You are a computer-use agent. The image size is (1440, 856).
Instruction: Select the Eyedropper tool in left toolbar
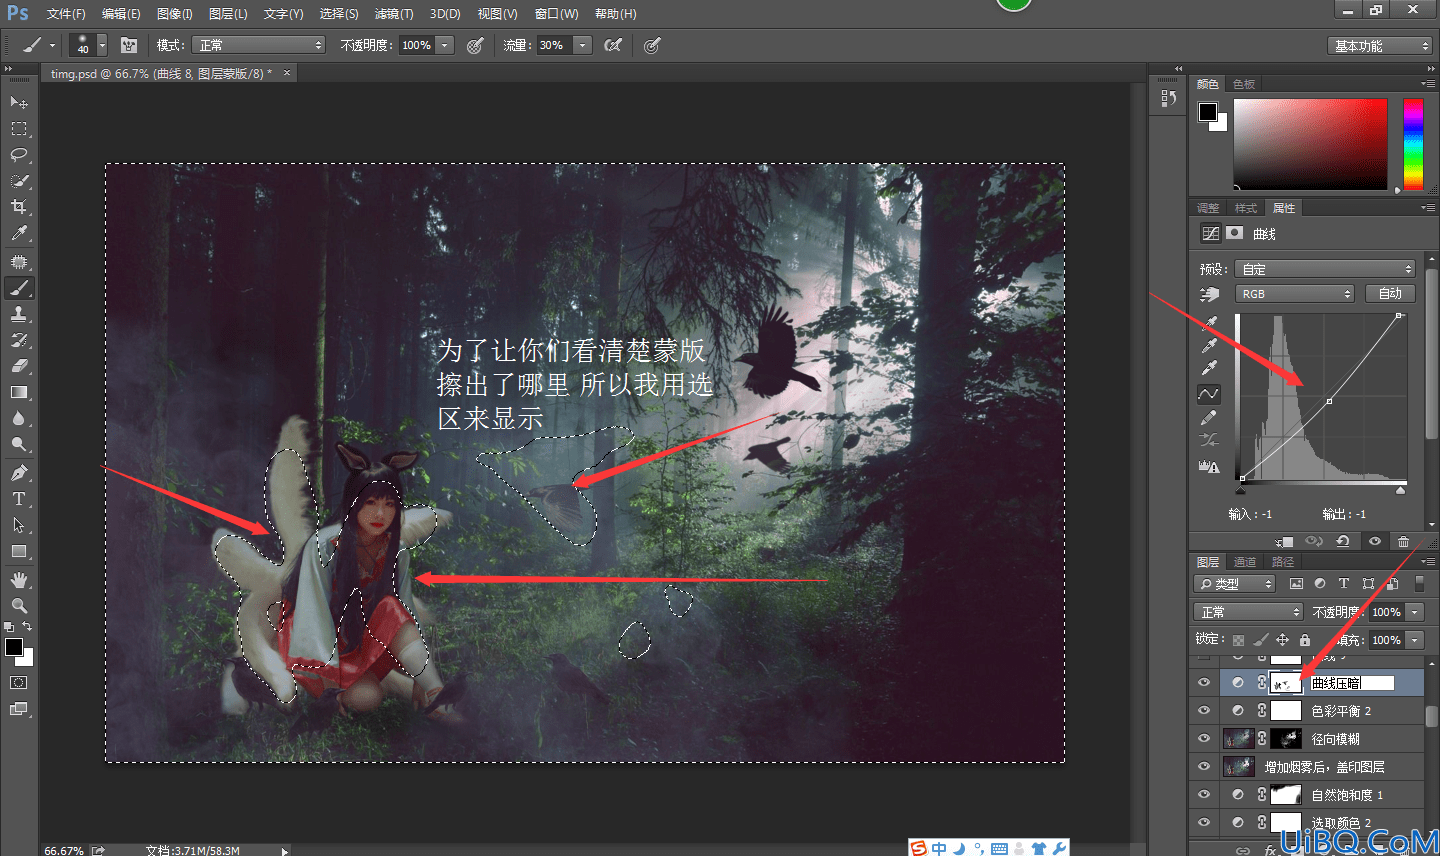point(19,233)
